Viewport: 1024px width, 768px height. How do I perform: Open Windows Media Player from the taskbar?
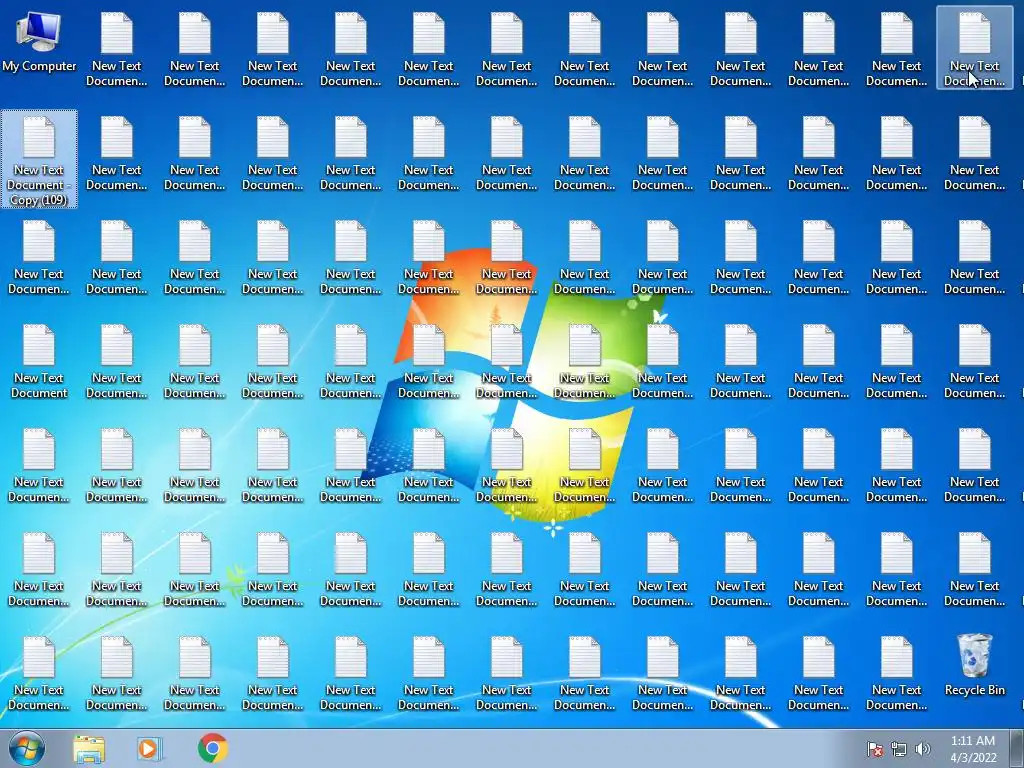(x=150, y=748)
